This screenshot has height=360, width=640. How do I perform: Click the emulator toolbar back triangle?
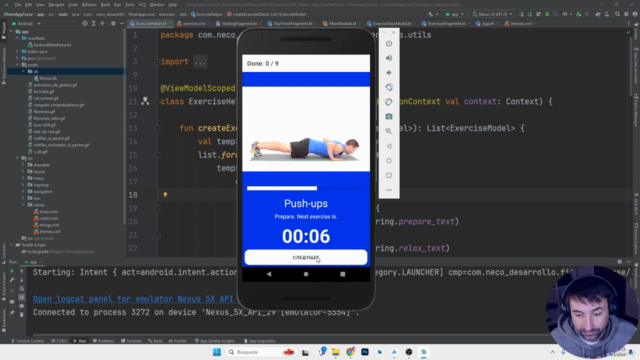(x=389, y=146)
